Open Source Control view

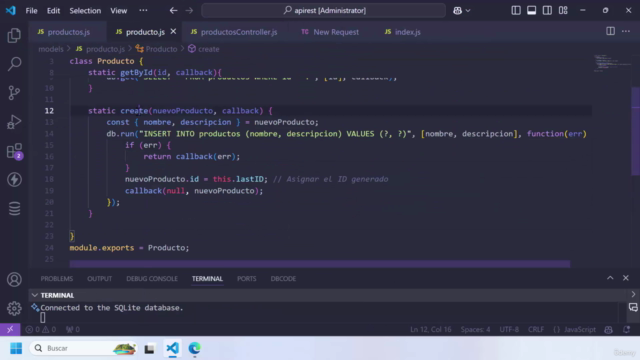[x=14, y=93]
